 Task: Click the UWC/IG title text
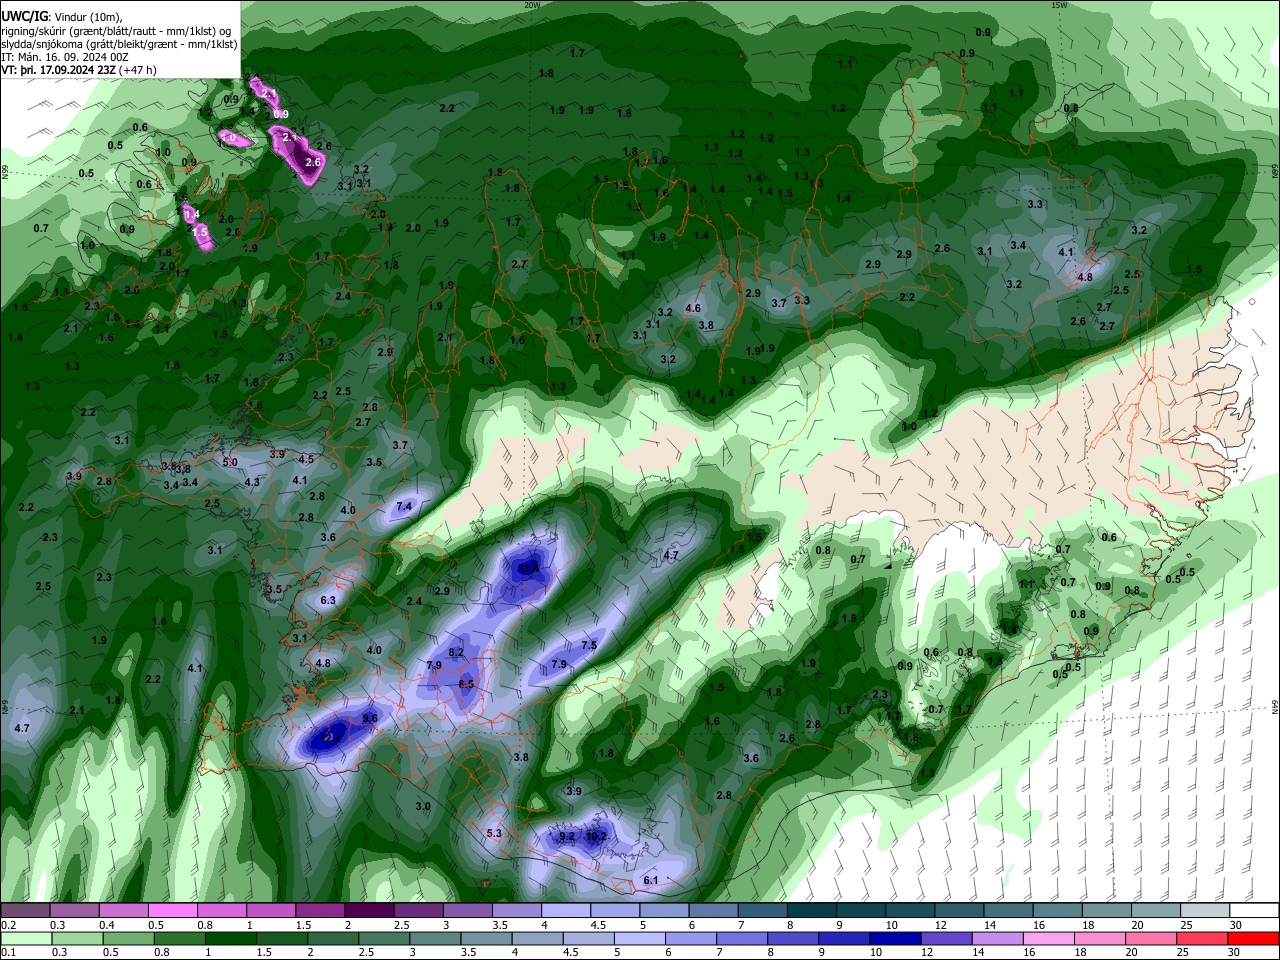click(25, 16)
